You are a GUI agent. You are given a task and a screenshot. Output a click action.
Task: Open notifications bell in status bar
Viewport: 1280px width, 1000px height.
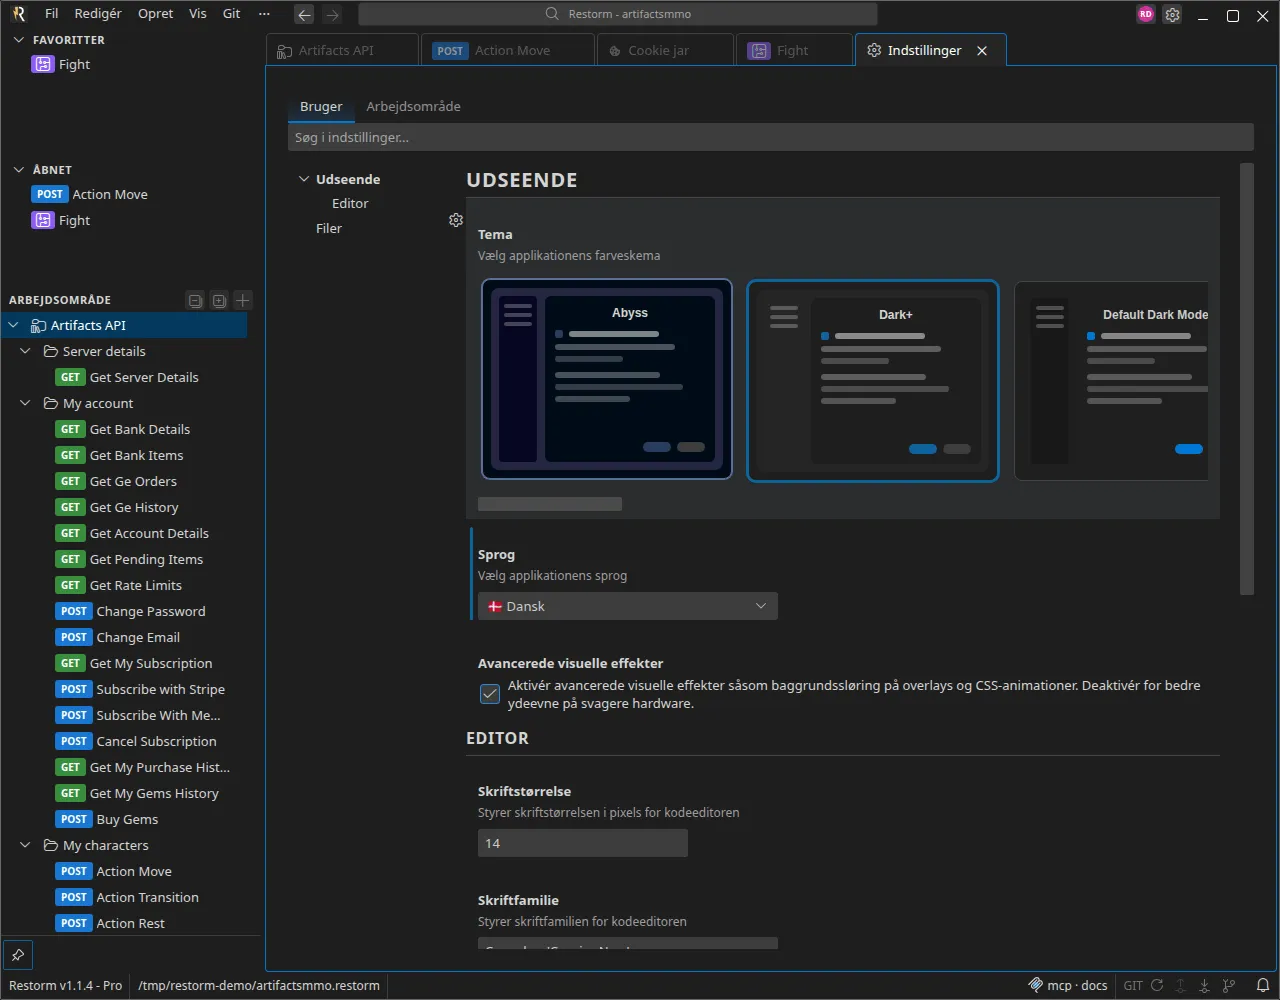1262,985
